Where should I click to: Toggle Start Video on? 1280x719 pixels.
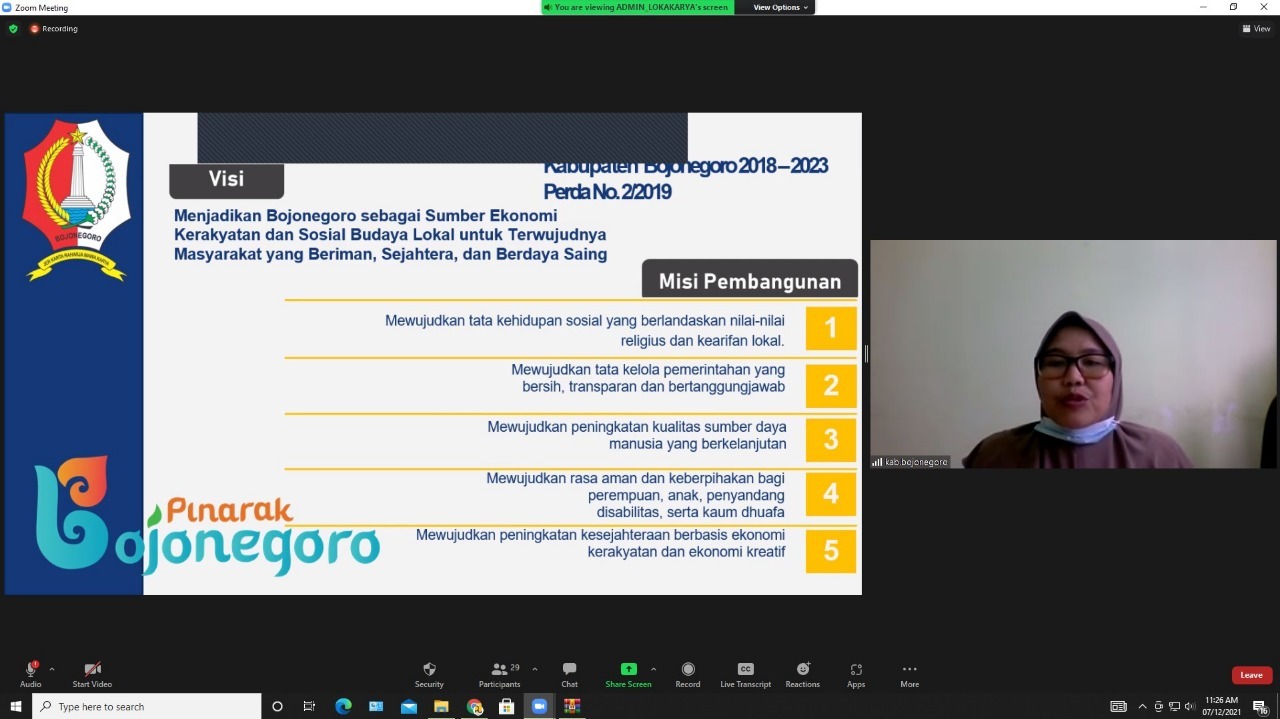91,672
